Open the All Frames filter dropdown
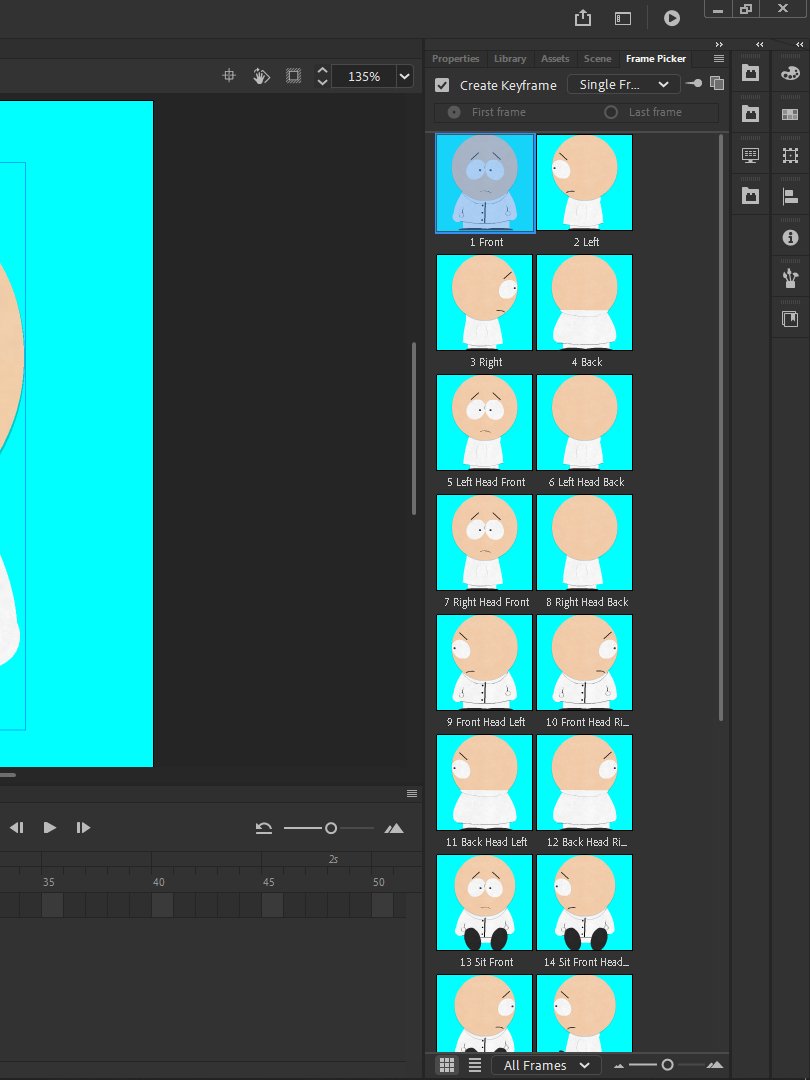Viewport: 810px width, 1080px height. 546,1065
